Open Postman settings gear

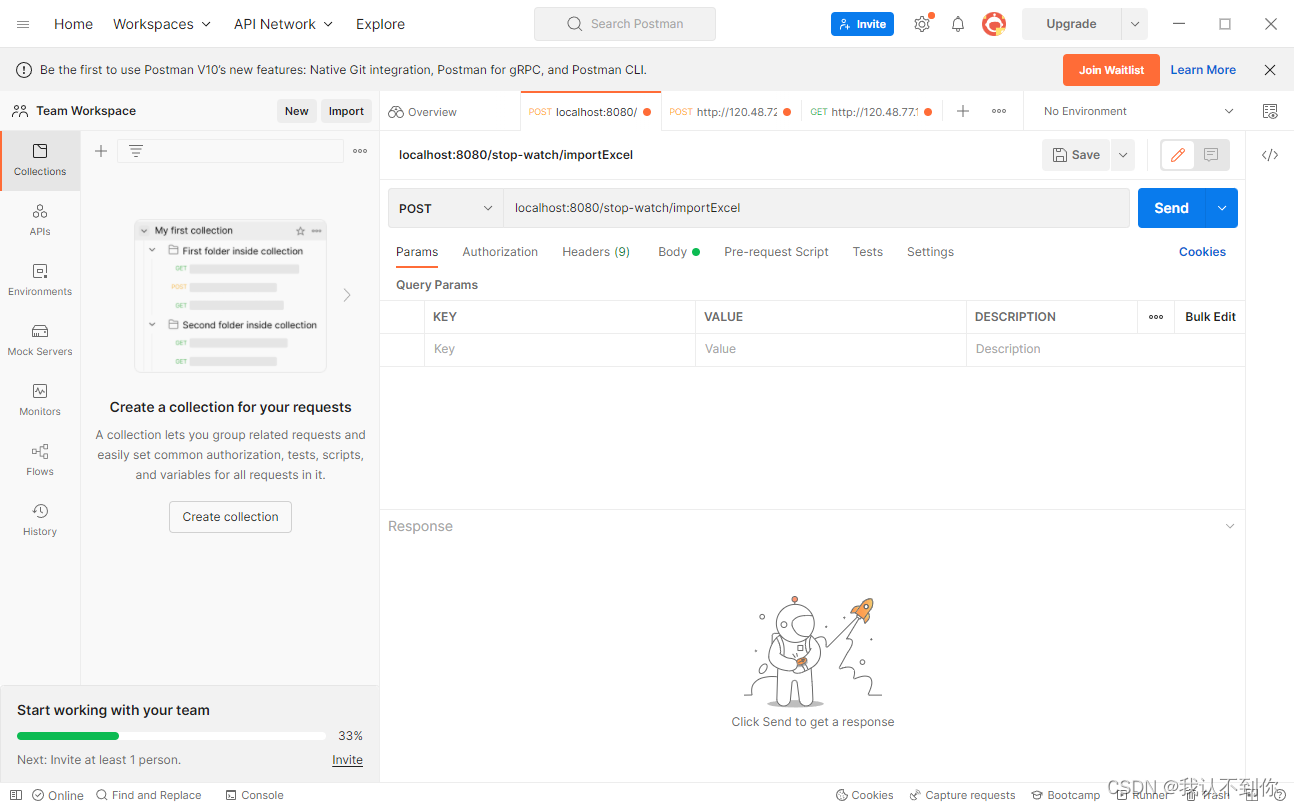pyautogui.click(x=922, y=24)
